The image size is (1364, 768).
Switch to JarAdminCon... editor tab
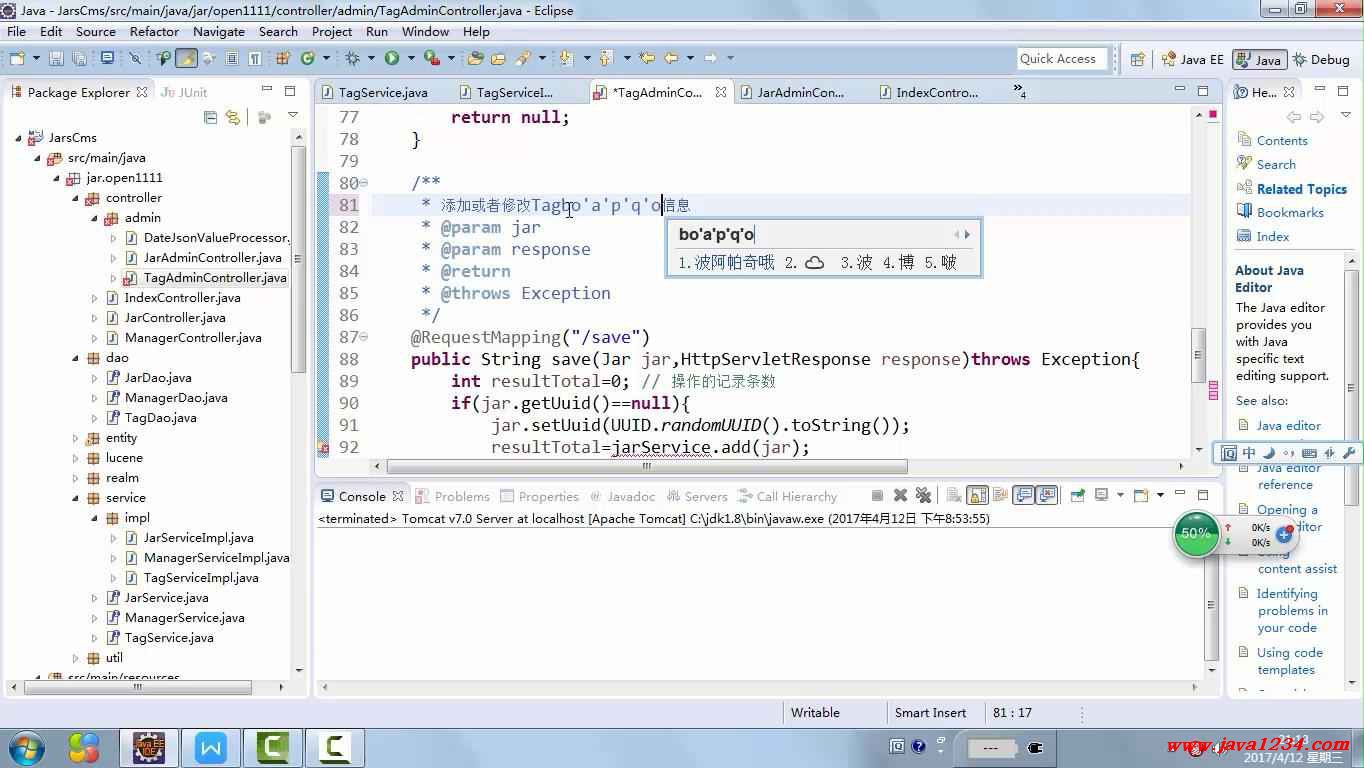[800, 92]
